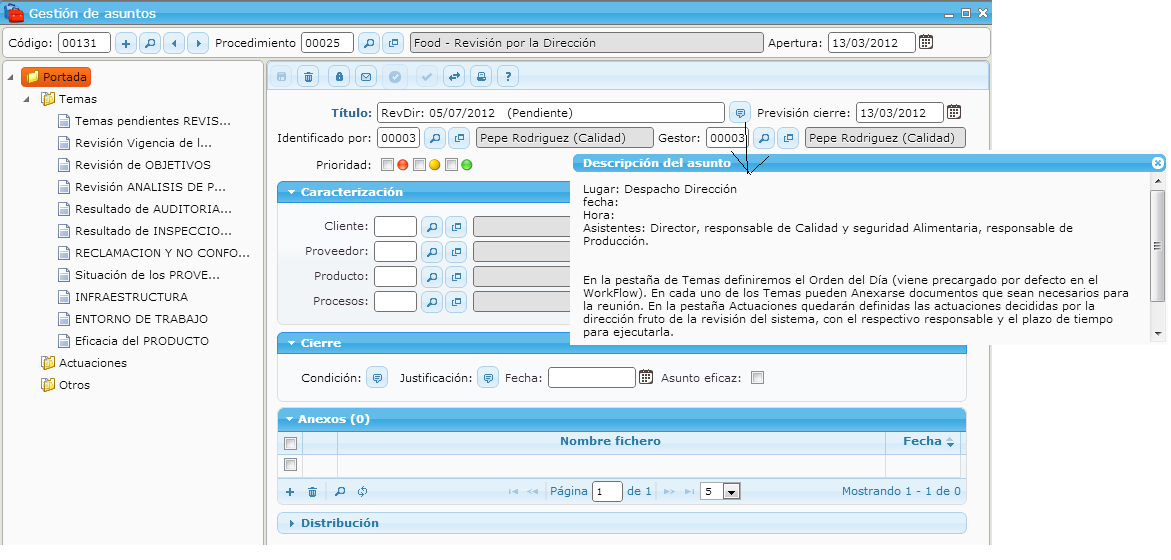Image resolution: width=1171 pixels, height=560 pixels.
Task: Search Identificado por with magnifier
Action: pos(435,138)
